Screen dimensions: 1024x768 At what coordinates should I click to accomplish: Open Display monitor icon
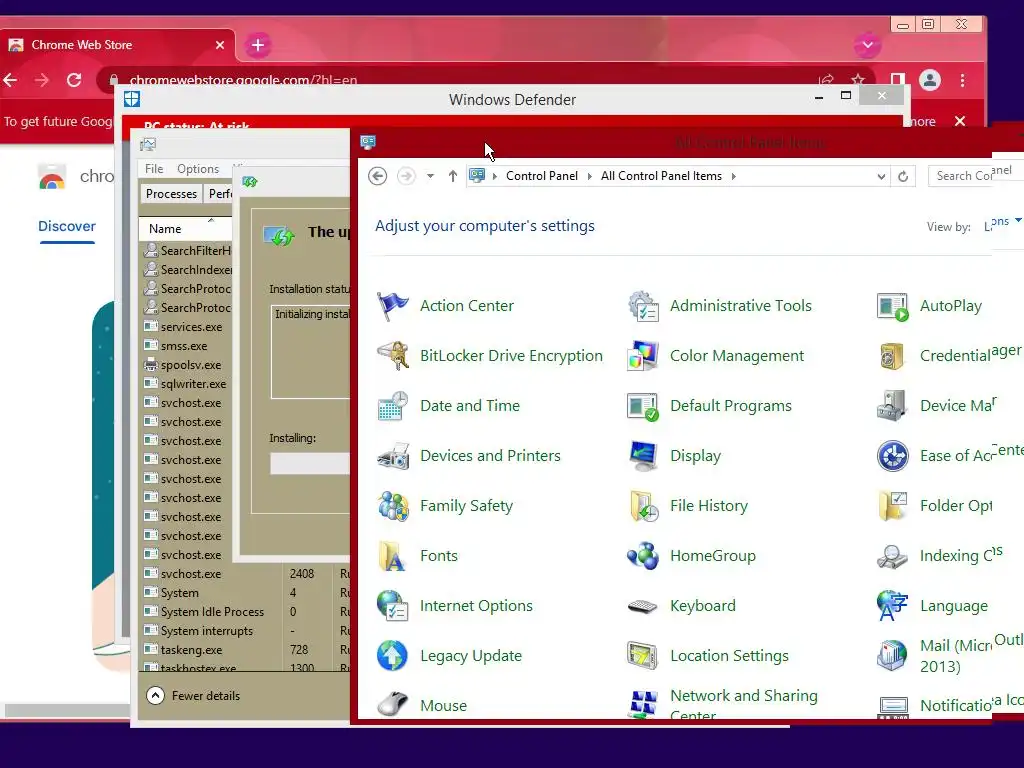(x=643, y=456)
